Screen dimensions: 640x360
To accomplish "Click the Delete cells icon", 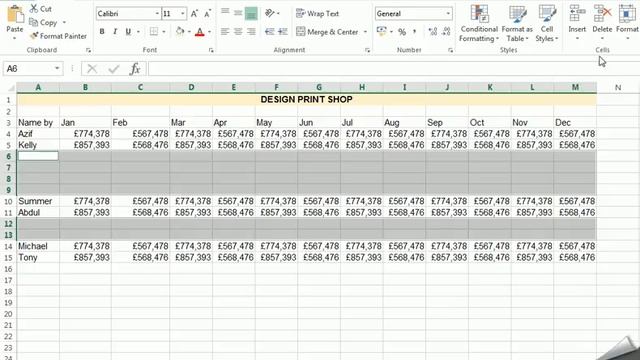I will 602,13.
